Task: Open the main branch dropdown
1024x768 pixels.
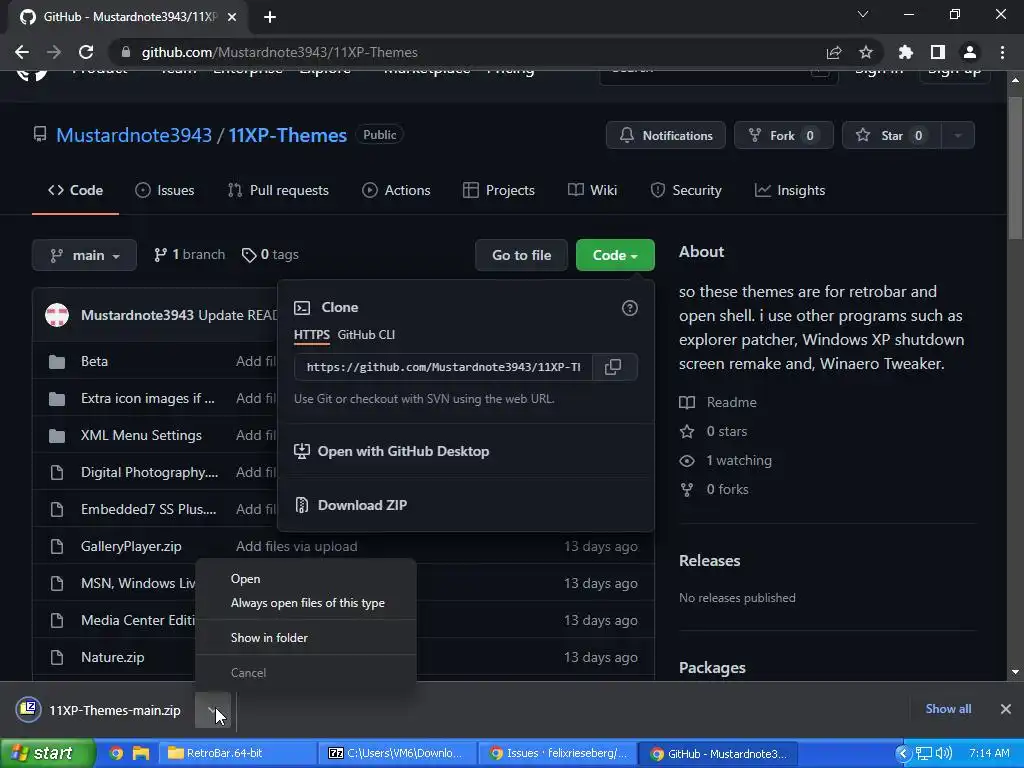Action: [x=84, y=255]
